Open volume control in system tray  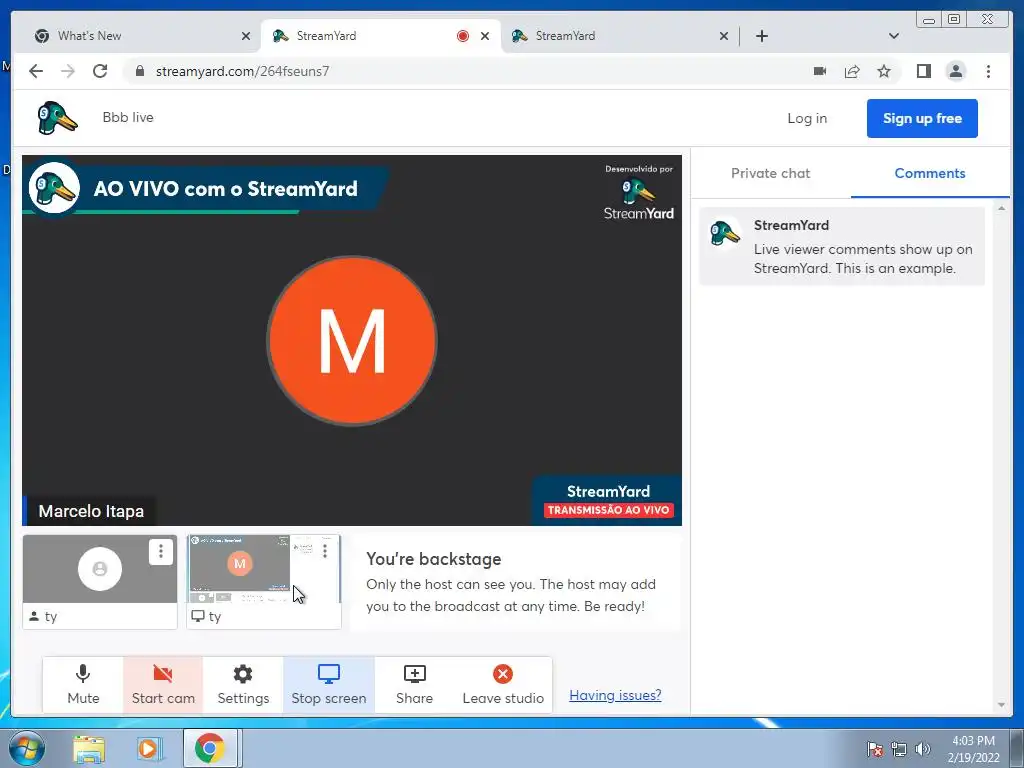click(x=923, y=749)
